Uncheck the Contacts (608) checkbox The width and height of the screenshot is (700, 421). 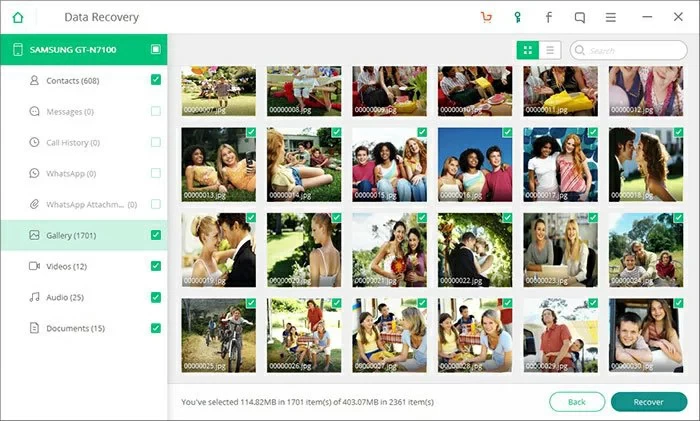pos(155,80)
